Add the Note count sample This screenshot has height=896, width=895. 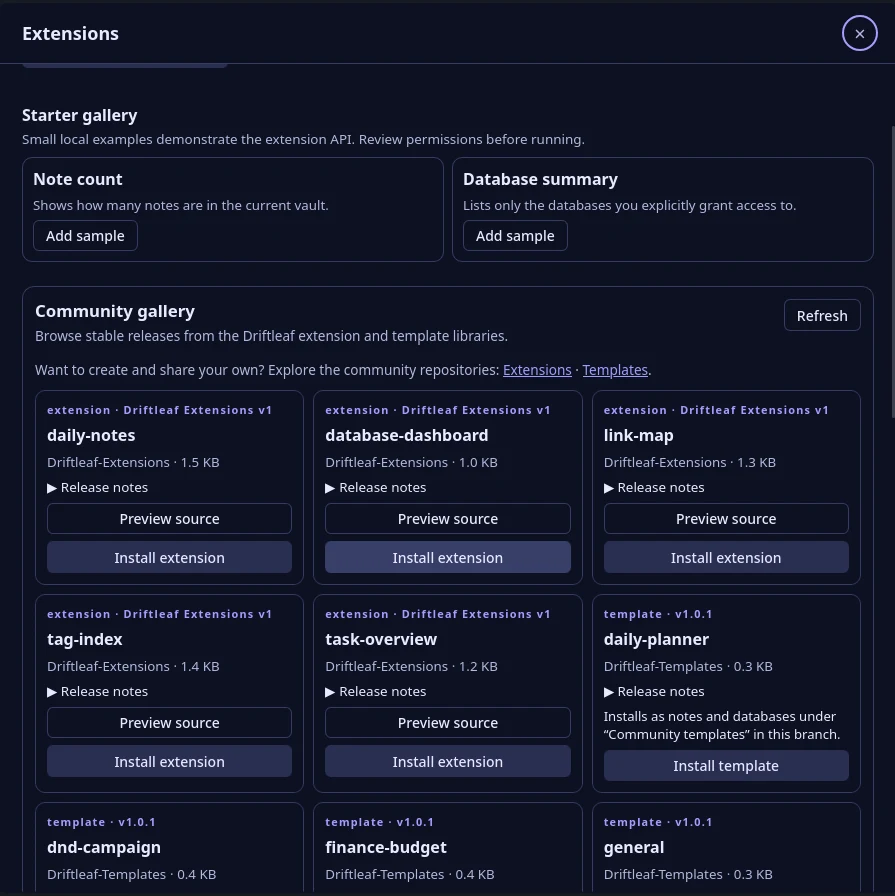click(85, 235)
